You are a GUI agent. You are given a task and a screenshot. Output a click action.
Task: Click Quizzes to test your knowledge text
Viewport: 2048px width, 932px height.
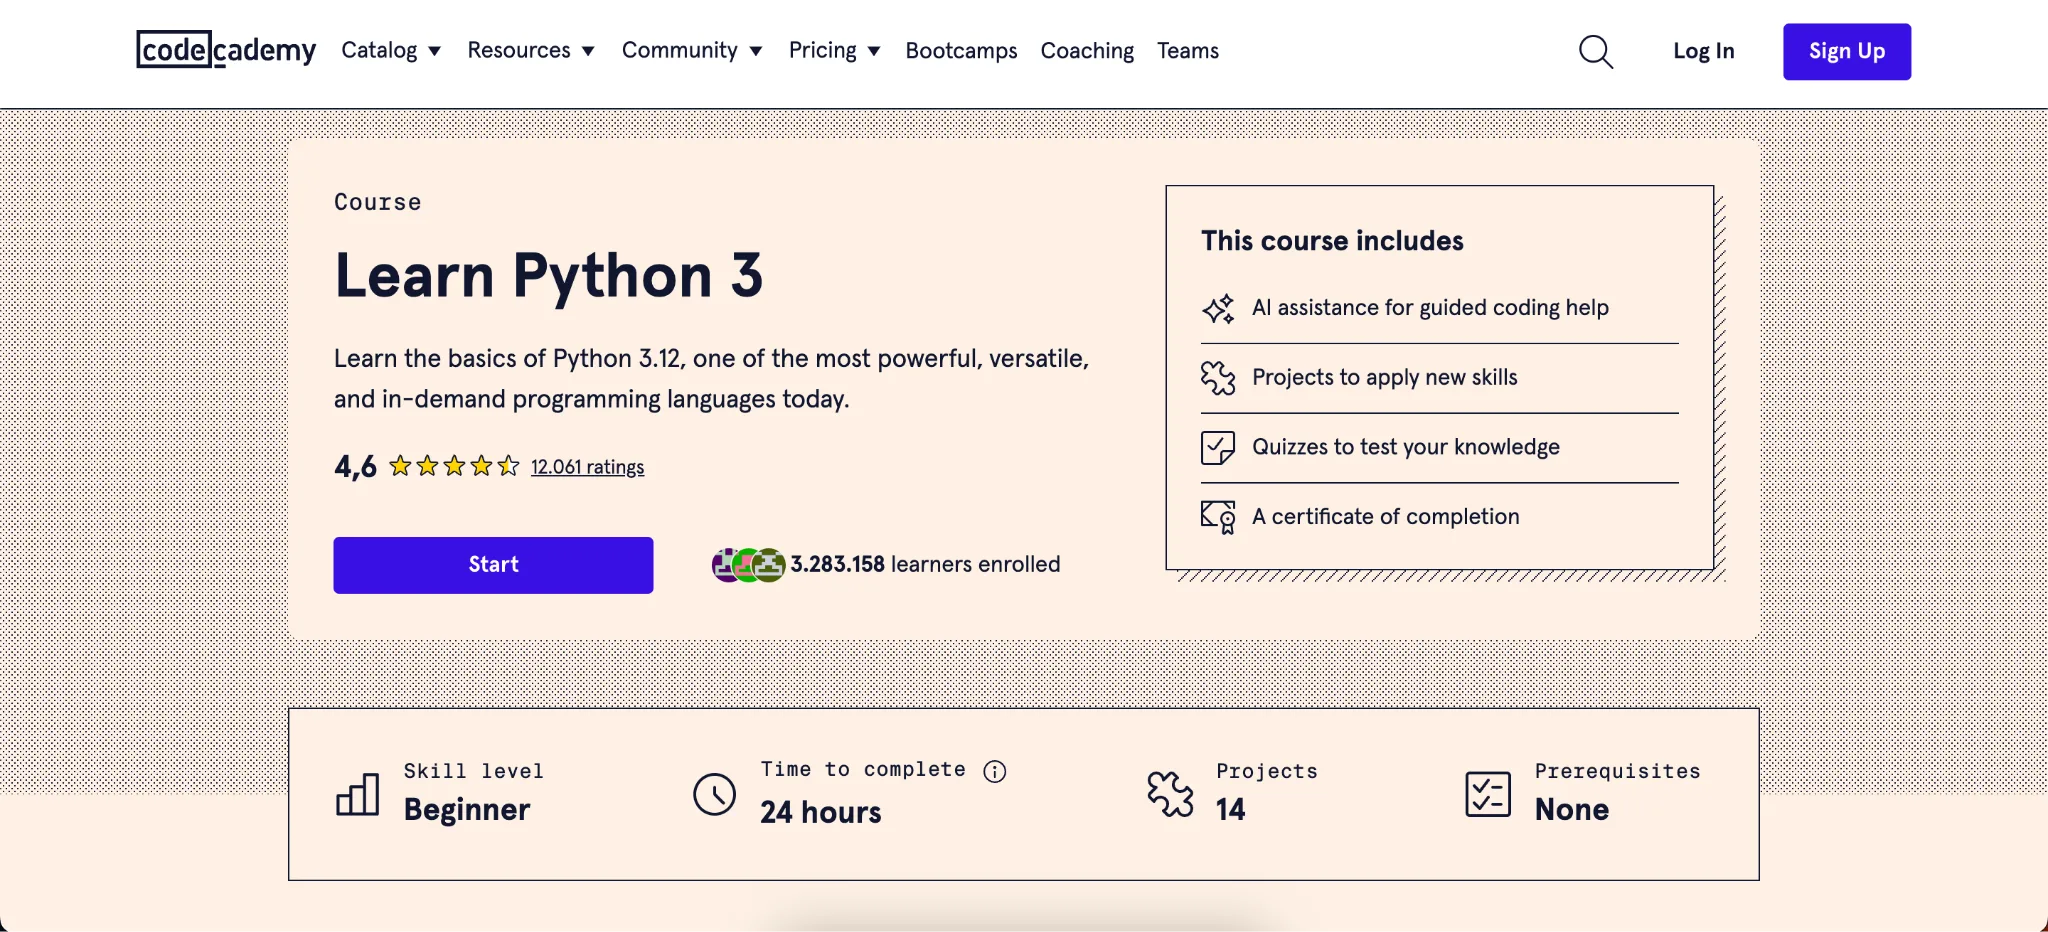(1406, 447)
